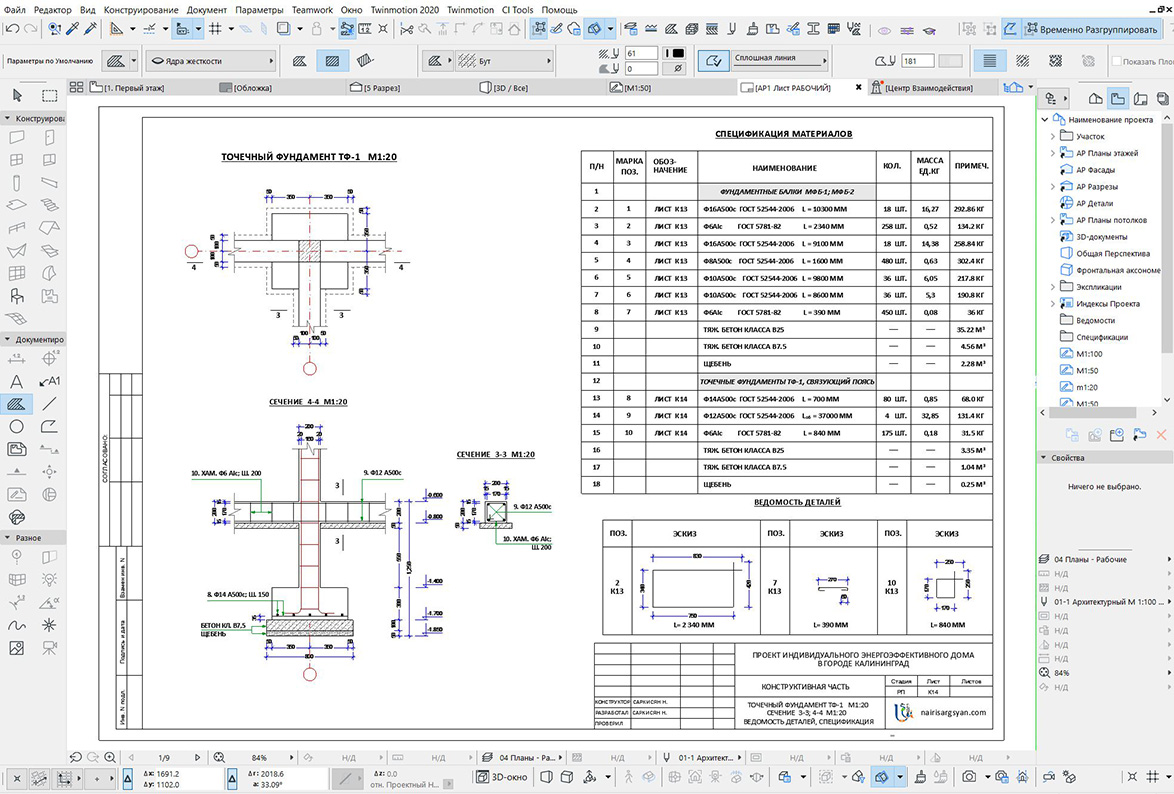Click the gray pen swatch next to 181

[950, 61]
